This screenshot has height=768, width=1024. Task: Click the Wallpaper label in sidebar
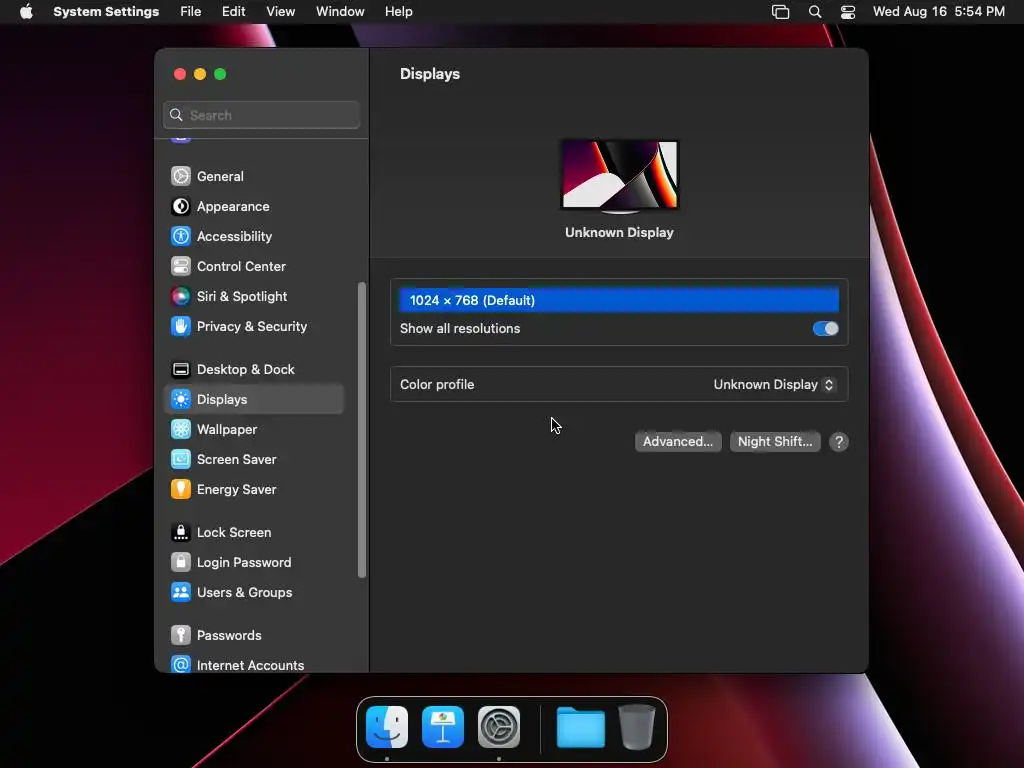[227, 429]
